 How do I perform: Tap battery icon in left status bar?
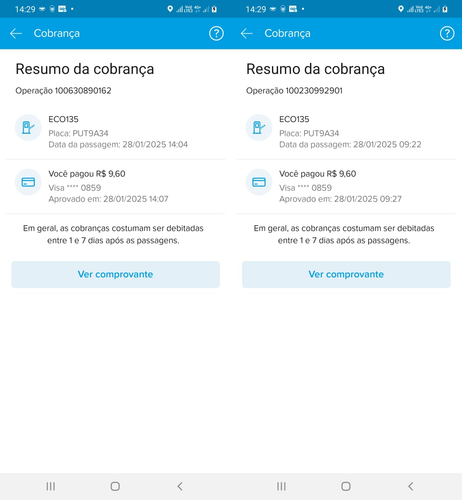[x=214, y=9]
